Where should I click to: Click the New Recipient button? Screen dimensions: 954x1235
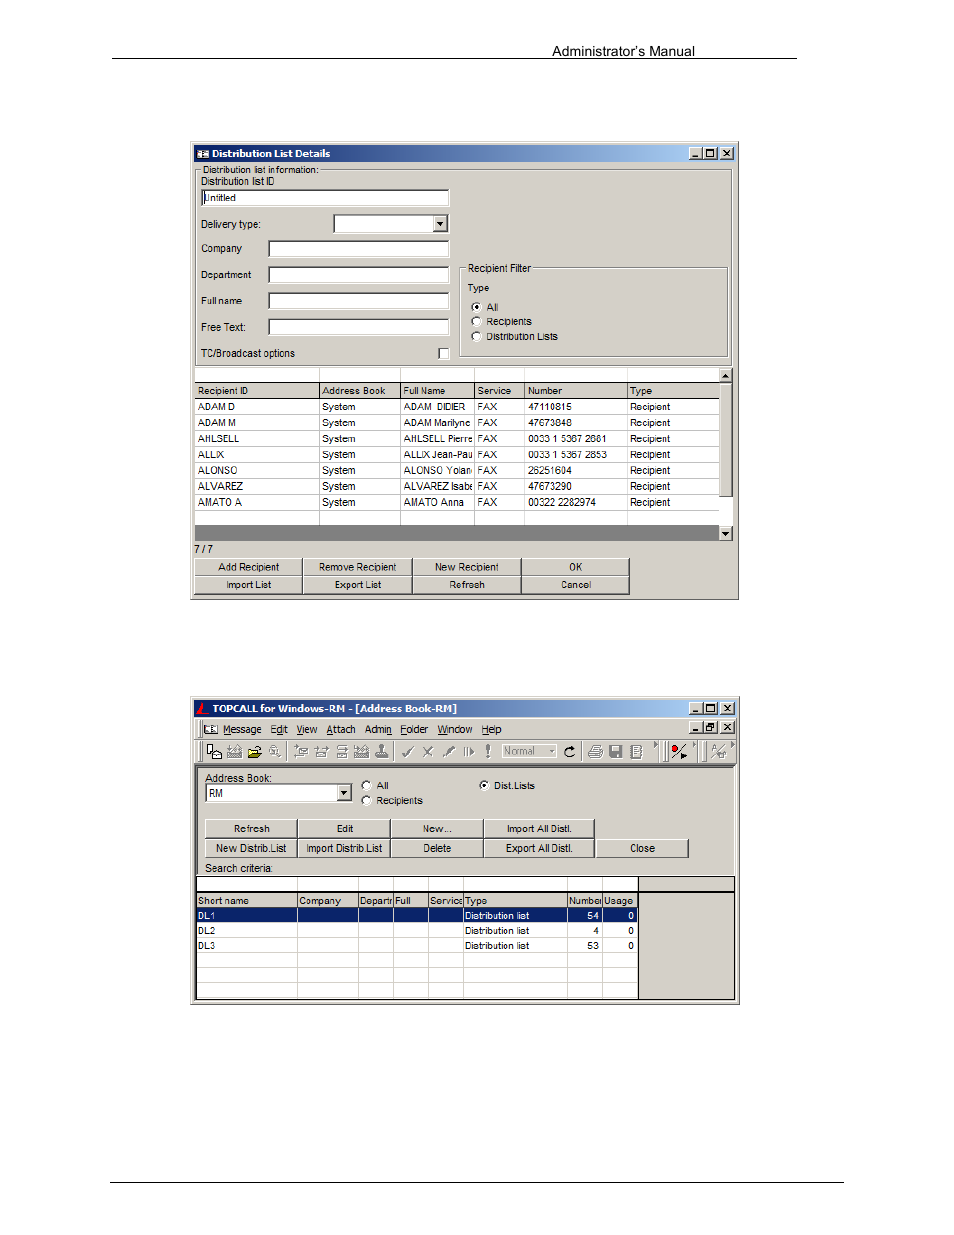tap(467, 567)
